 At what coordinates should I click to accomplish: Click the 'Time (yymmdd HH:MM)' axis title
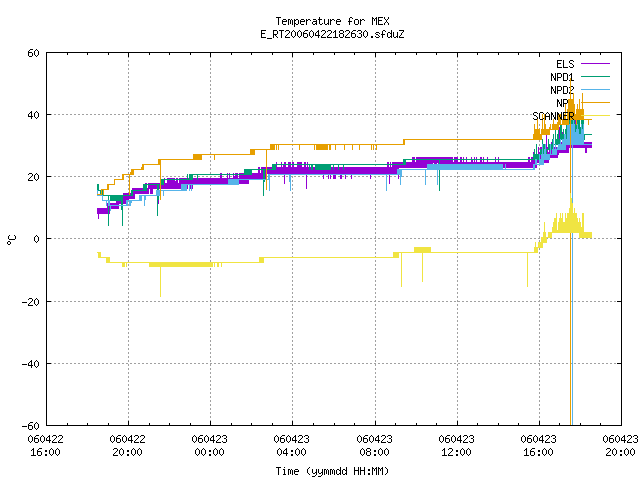pos(332,471)
